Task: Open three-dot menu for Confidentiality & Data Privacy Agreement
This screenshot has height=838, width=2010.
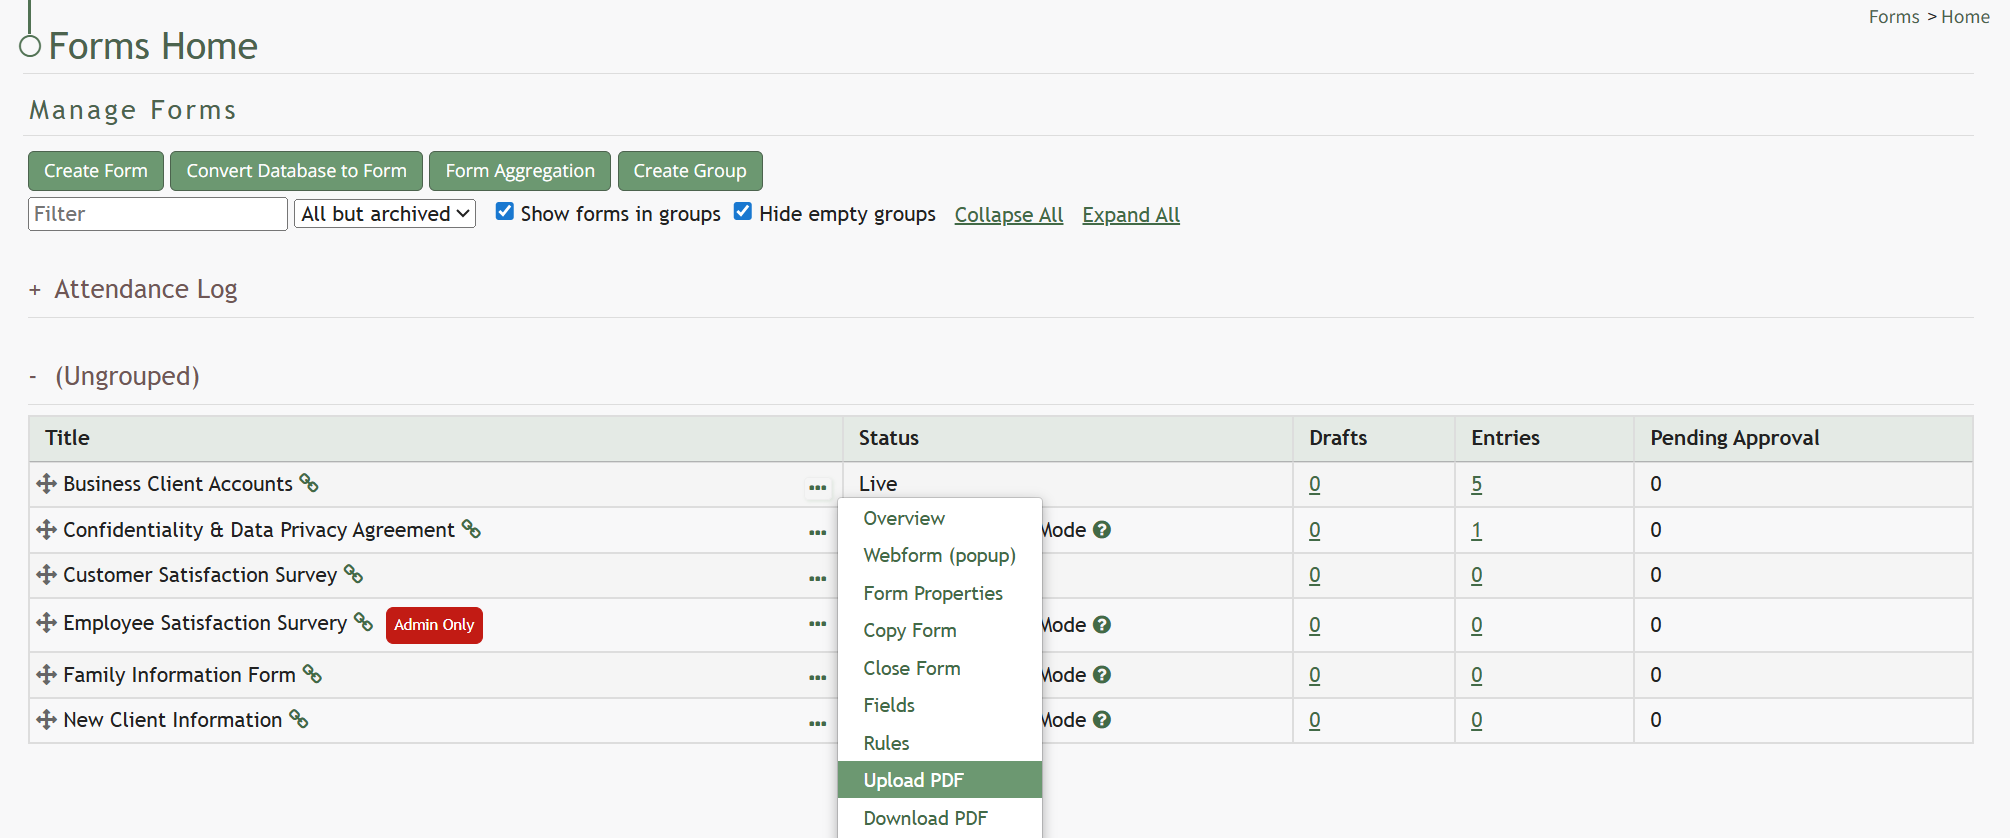Action: [x=817, y=532]
